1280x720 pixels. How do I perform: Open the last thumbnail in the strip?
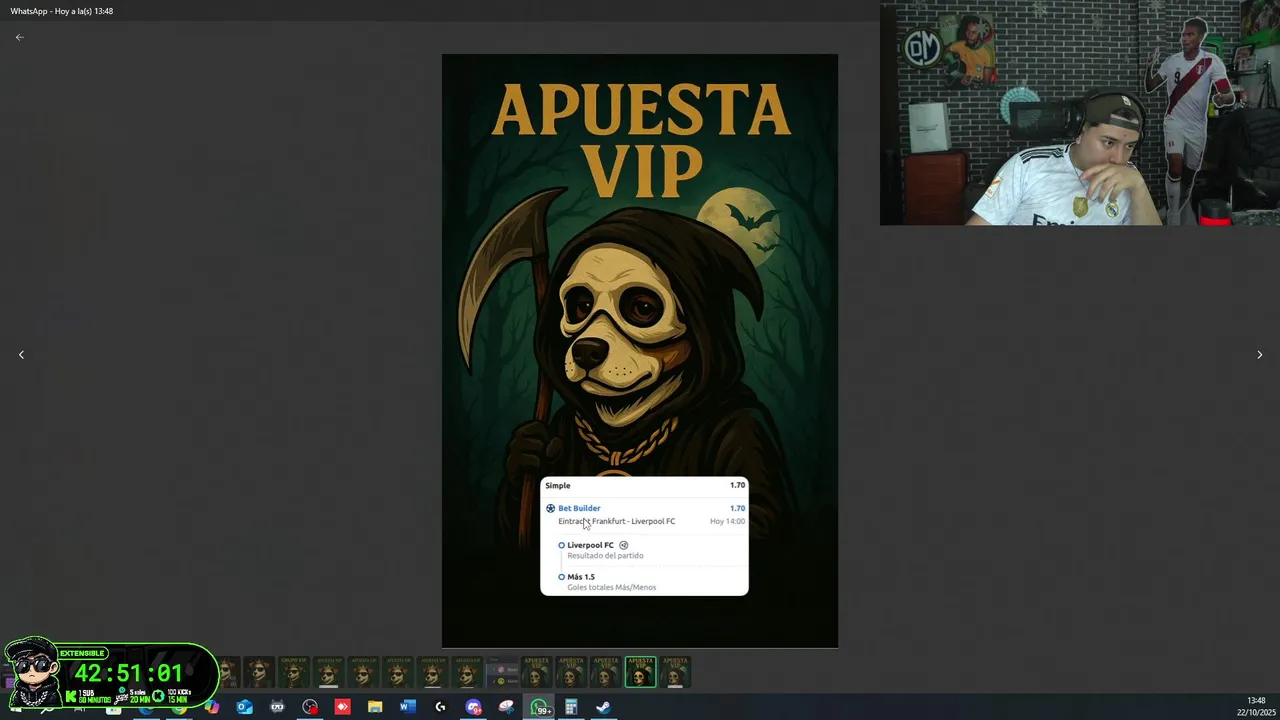coord(675,672)
